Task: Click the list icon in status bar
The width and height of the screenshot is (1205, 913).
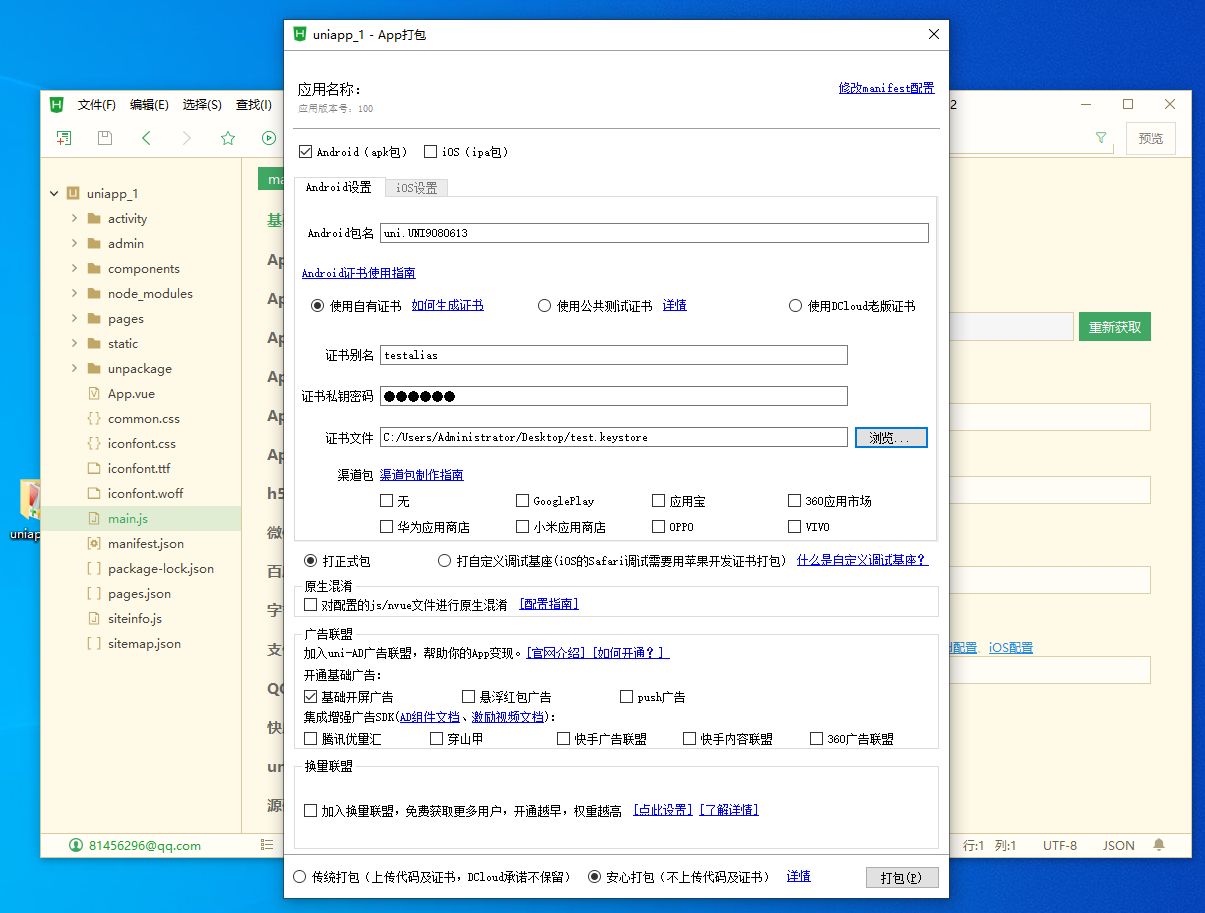Action: (266, 845)
